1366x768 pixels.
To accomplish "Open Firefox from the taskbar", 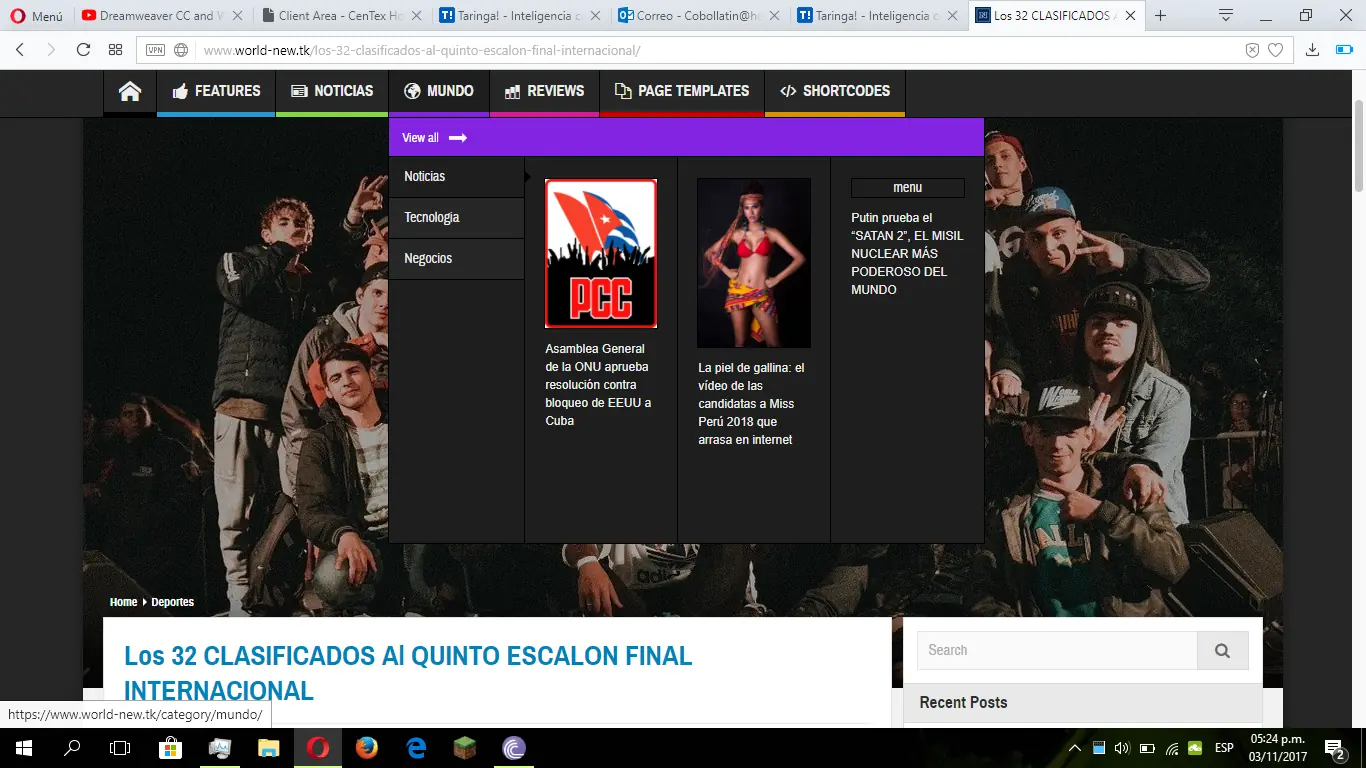I will [367, 747].
